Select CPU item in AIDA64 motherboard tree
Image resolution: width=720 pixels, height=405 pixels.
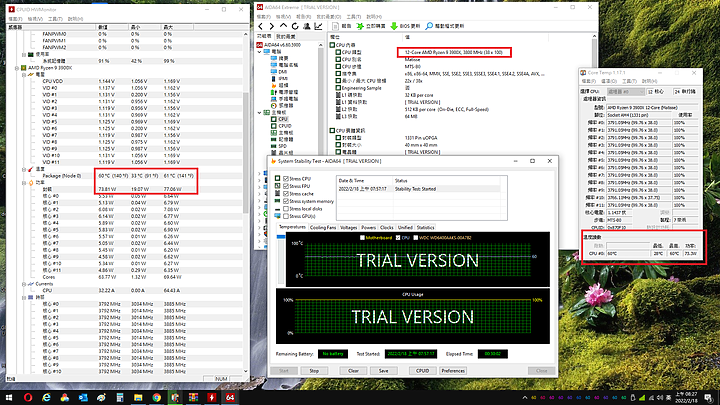[282, 119]
